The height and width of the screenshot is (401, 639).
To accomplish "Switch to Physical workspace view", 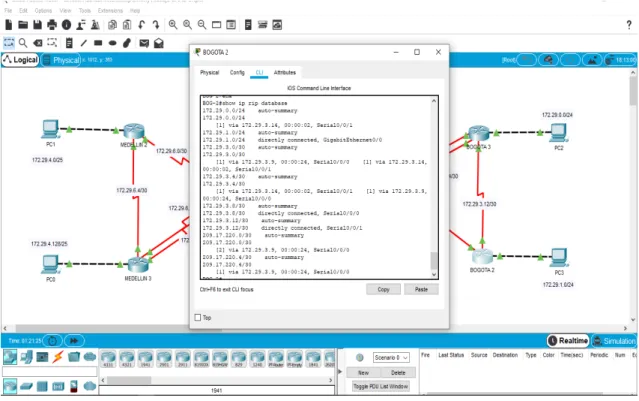I will (61, 60).
